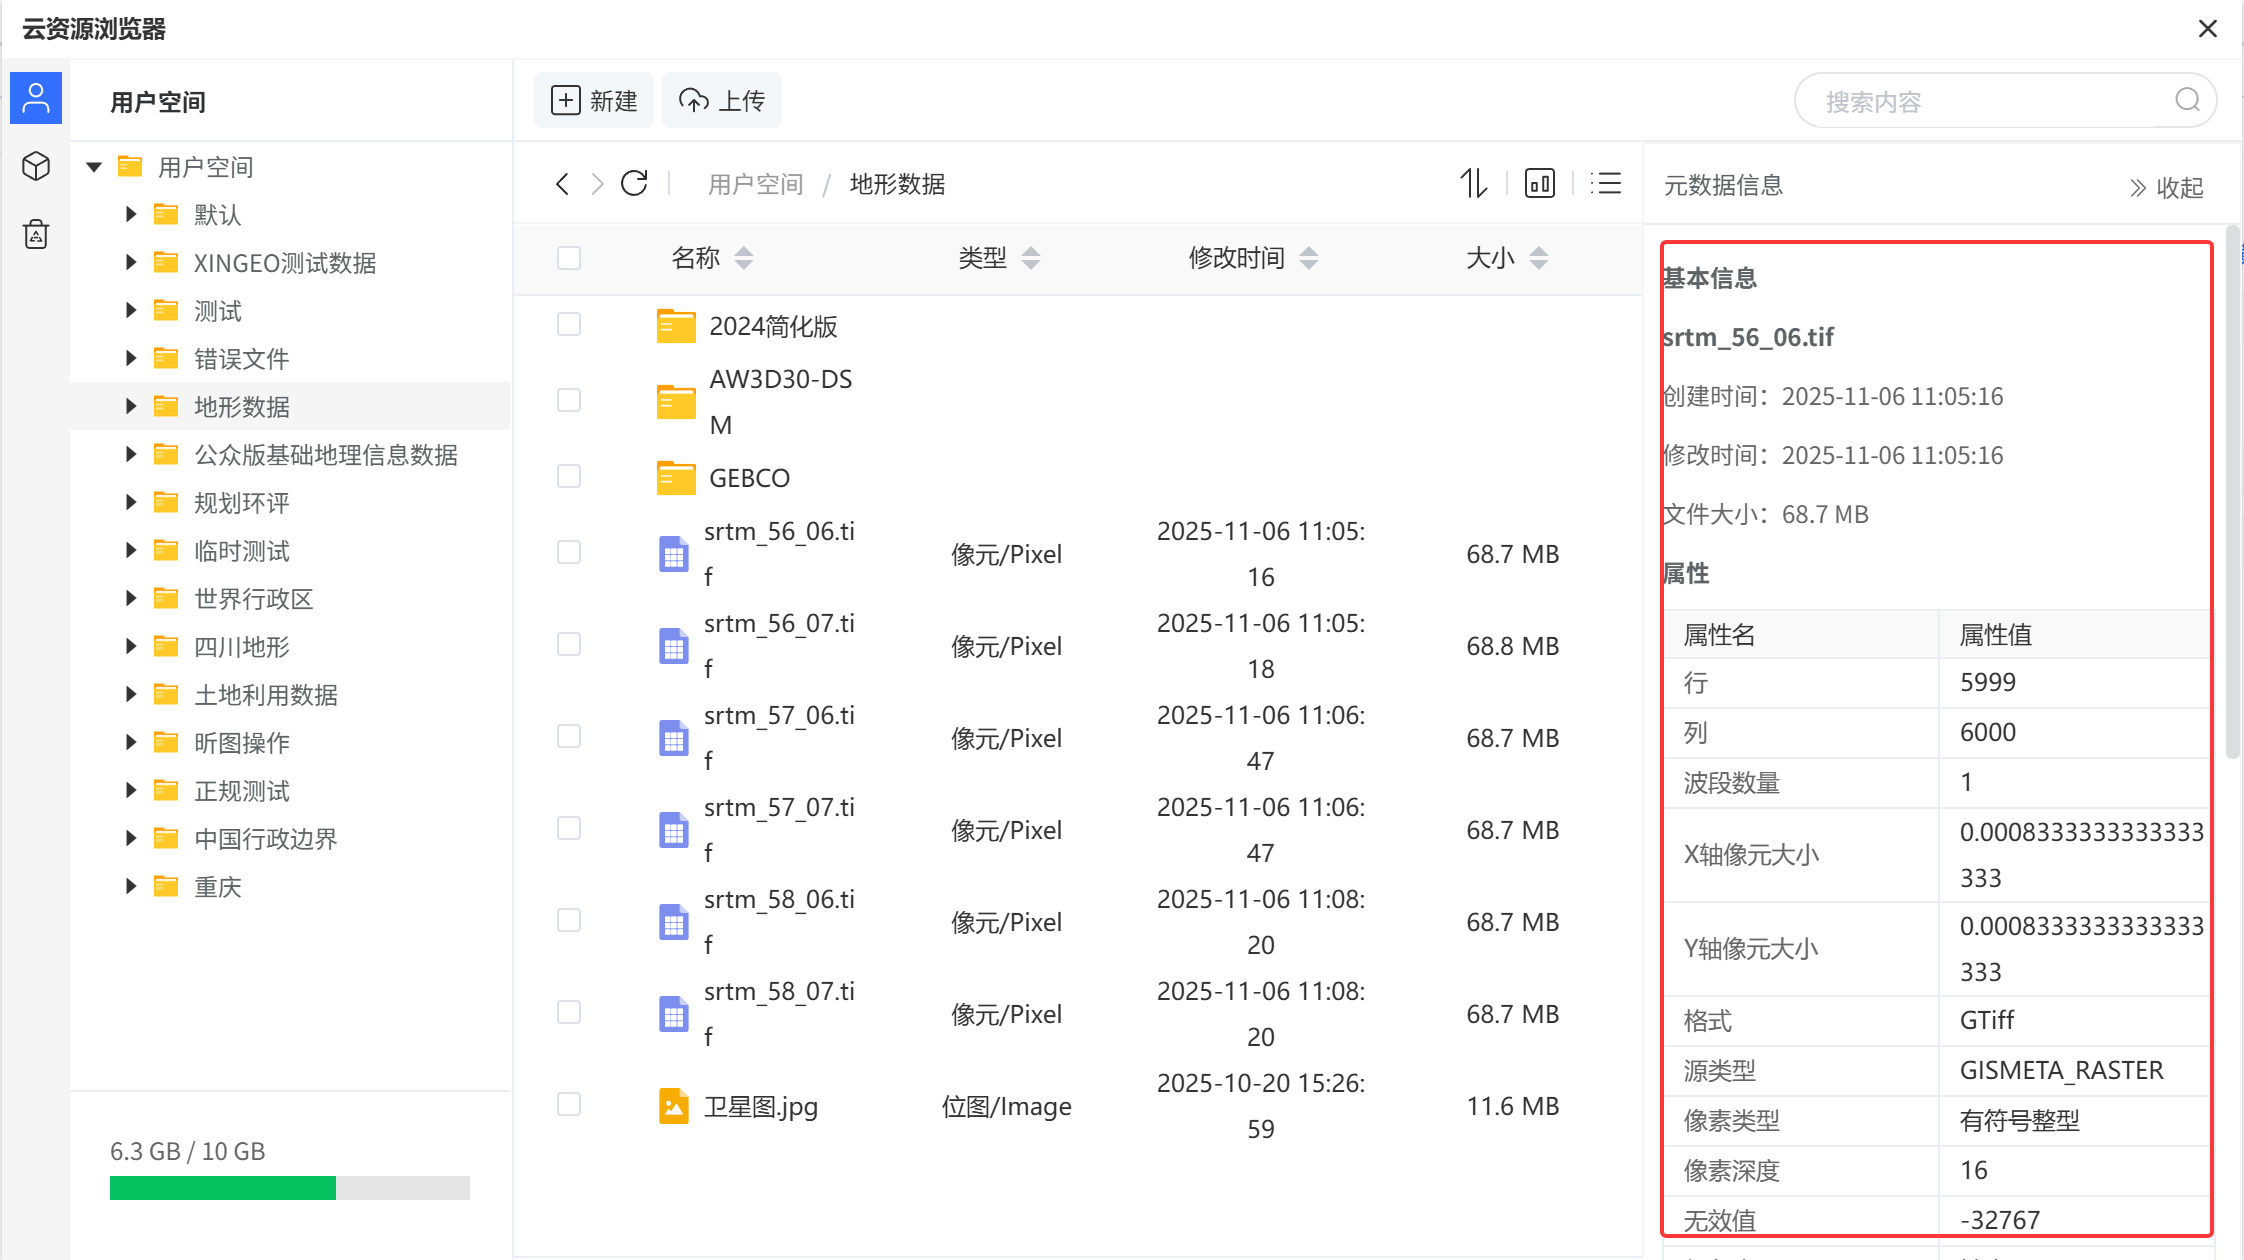Click the 新建 button
Screen dimensions: 2244x1260
click(x=594, y=100)
